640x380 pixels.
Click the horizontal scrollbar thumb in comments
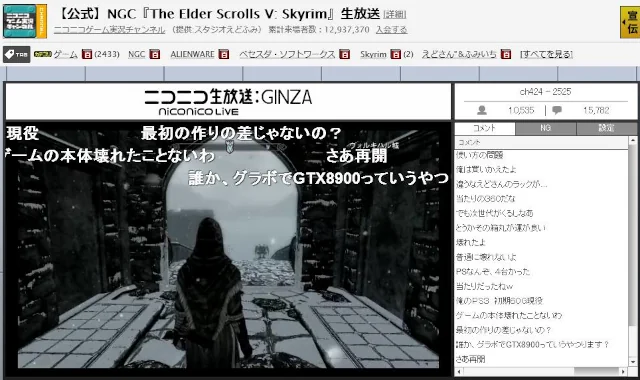click(x=597, y=372)
